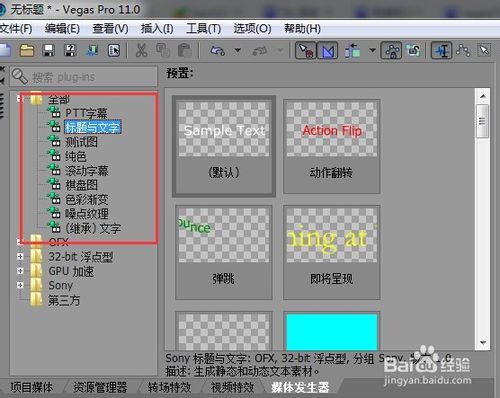This screenshot has height=398, width=500.
Task: Switch to 转场特效 tab
Action: point(169,387)
